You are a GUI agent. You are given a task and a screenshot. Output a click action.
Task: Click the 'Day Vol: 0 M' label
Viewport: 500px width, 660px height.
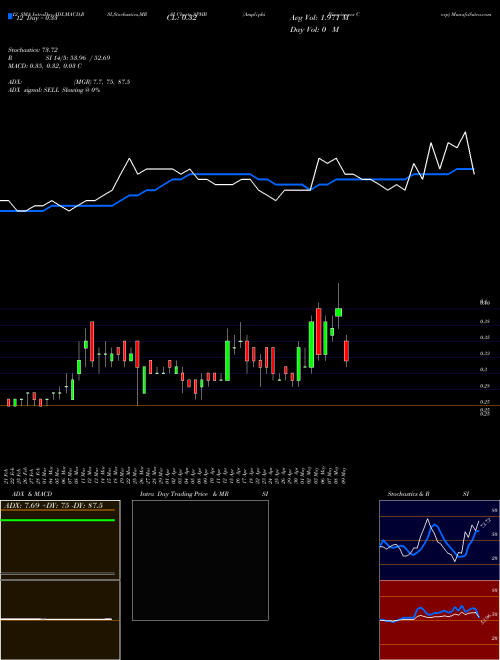[x=314, y=30]
